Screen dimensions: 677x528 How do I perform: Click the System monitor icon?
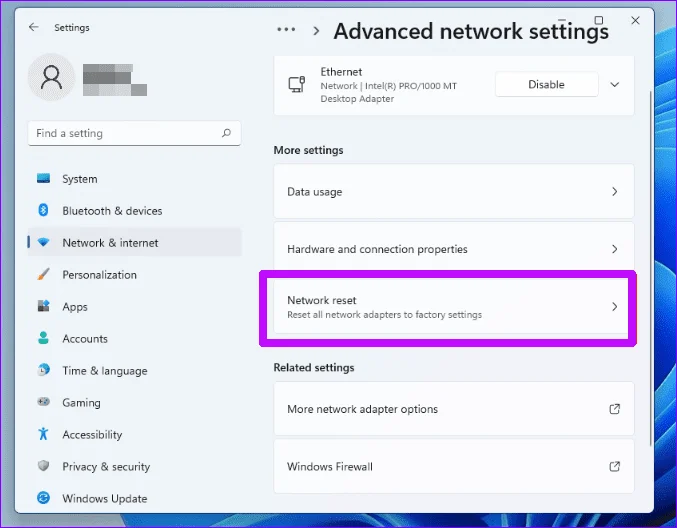43,178
